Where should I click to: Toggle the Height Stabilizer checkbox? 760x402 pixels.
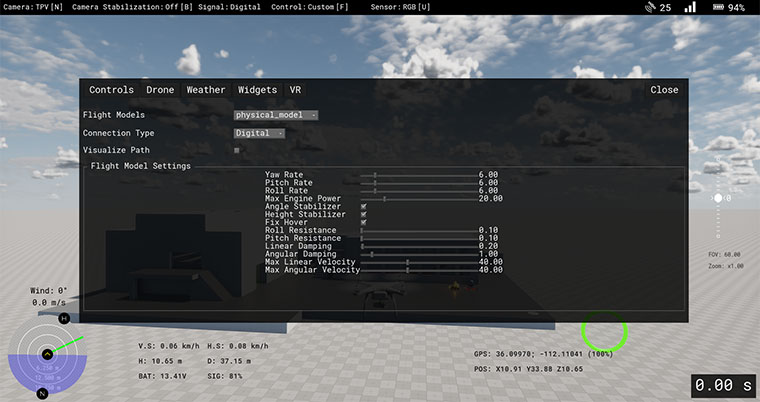[x=363, y=215]
